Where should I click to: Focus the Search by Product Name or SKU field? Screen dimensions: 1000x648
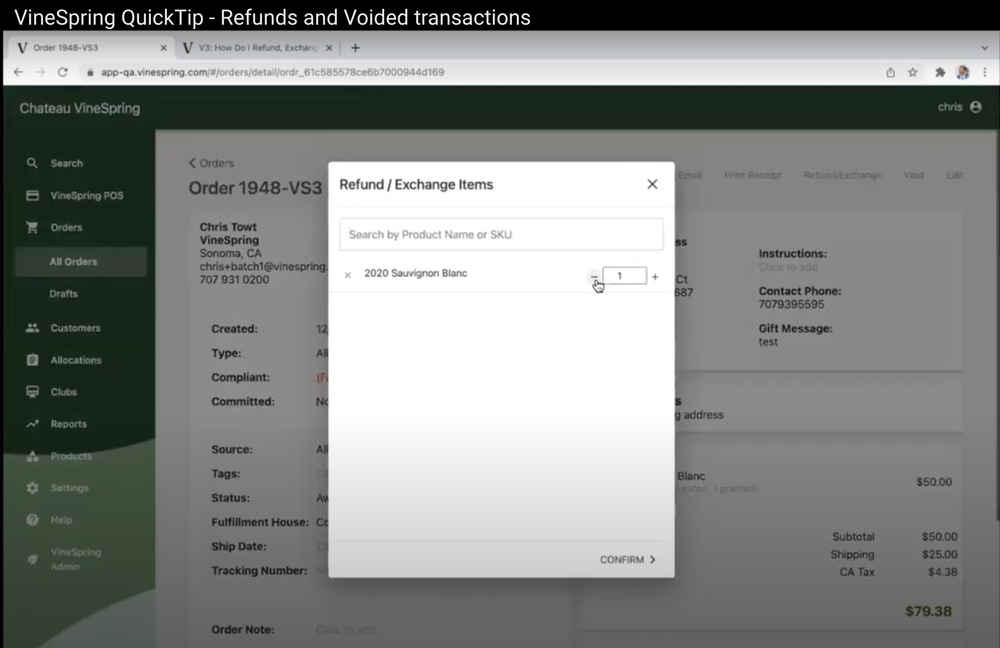[501, 234]
